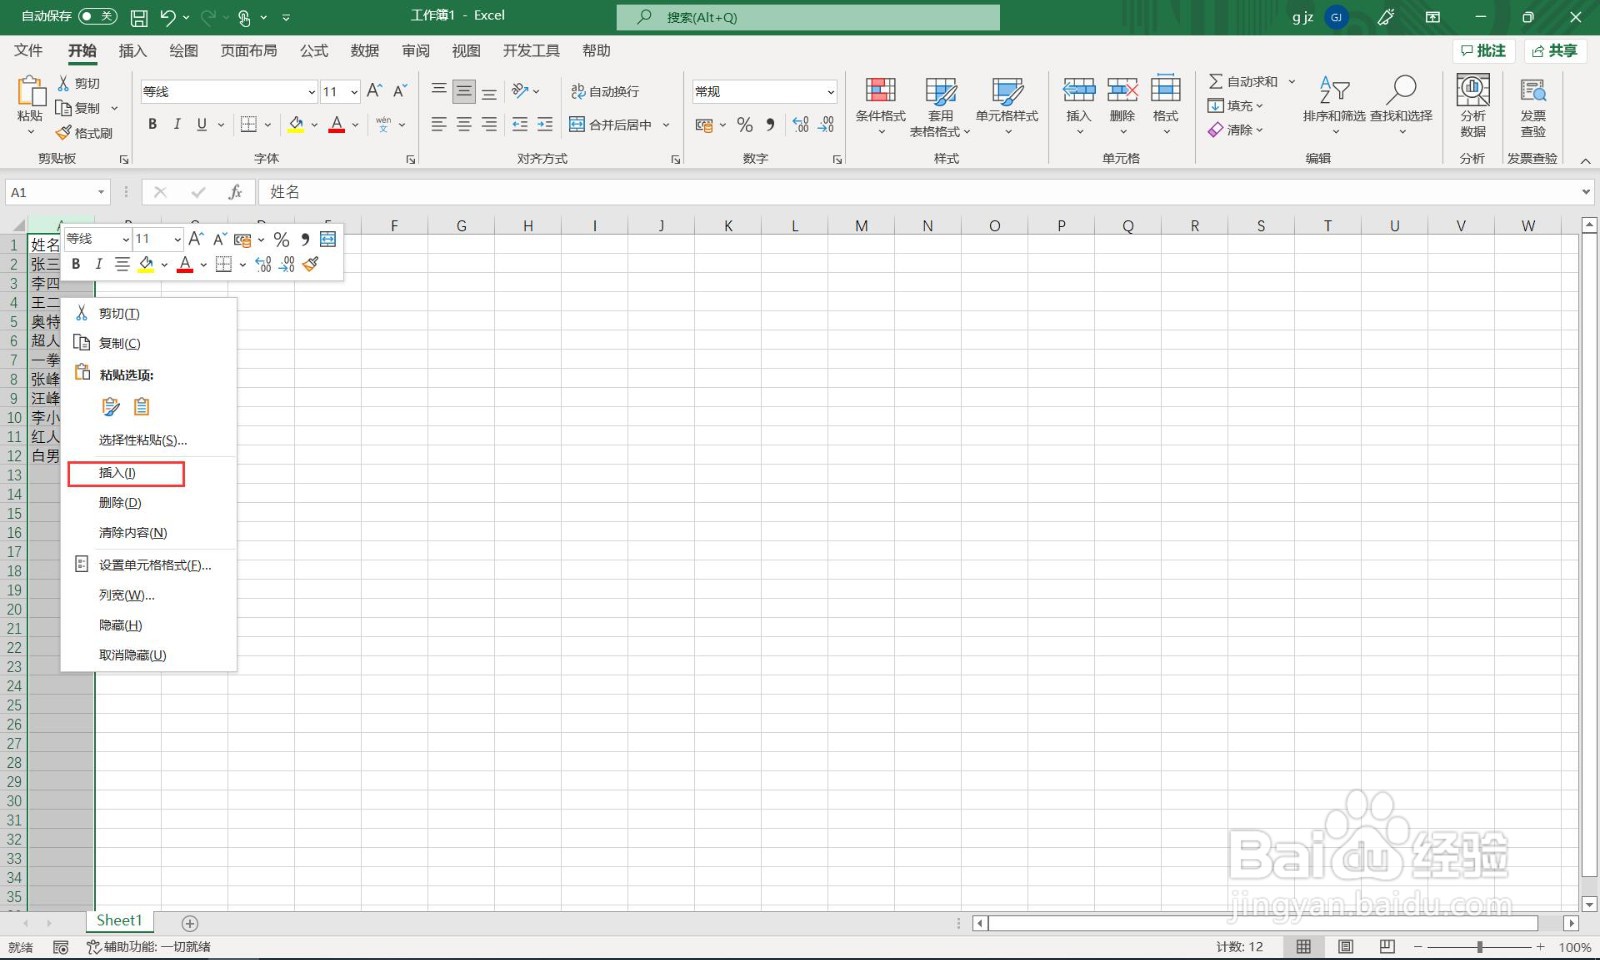This screenshot has width=1600, height=960.
Task: Open the Fill (填充) dropdown
Action: coord(1236,106)
